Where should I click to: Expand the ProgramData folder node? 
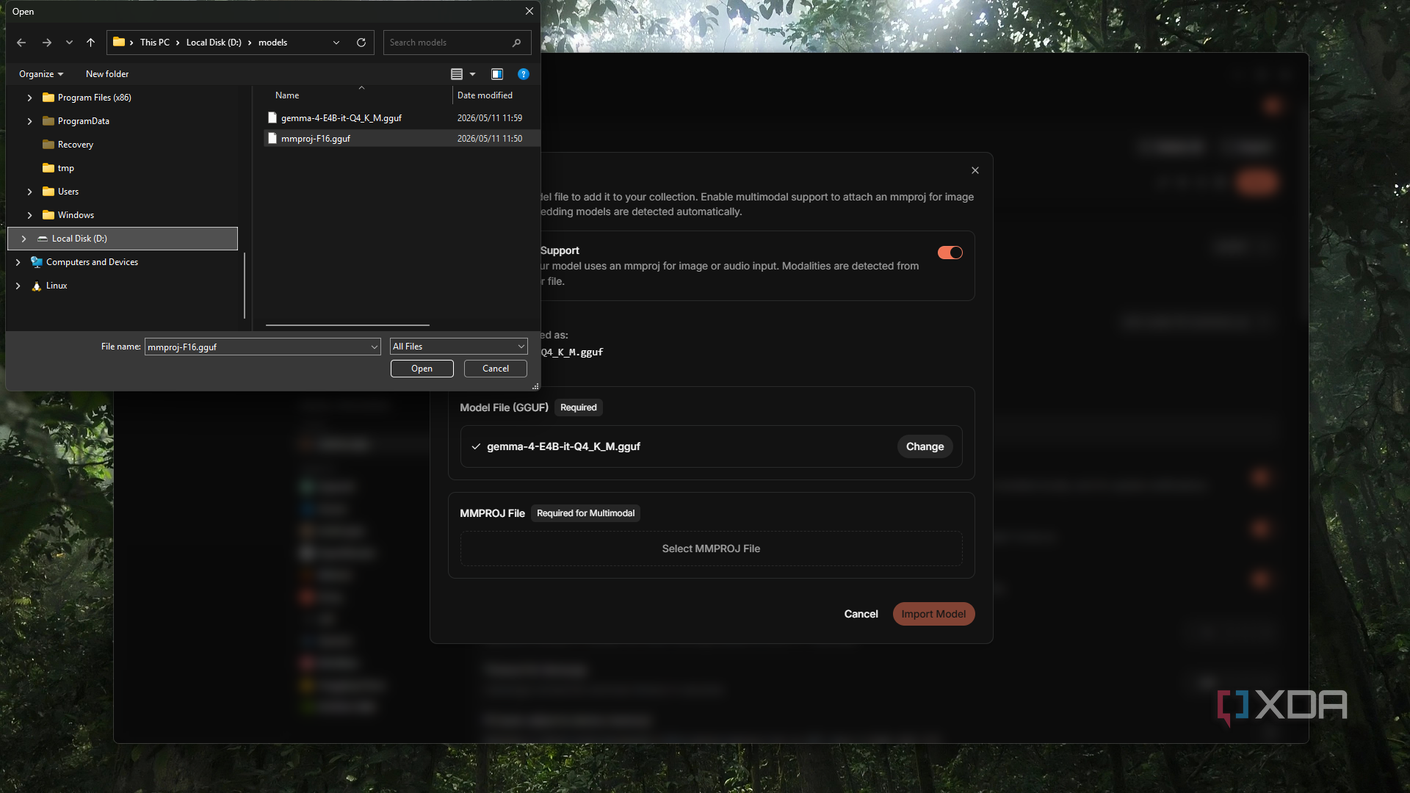click(30, 121)
